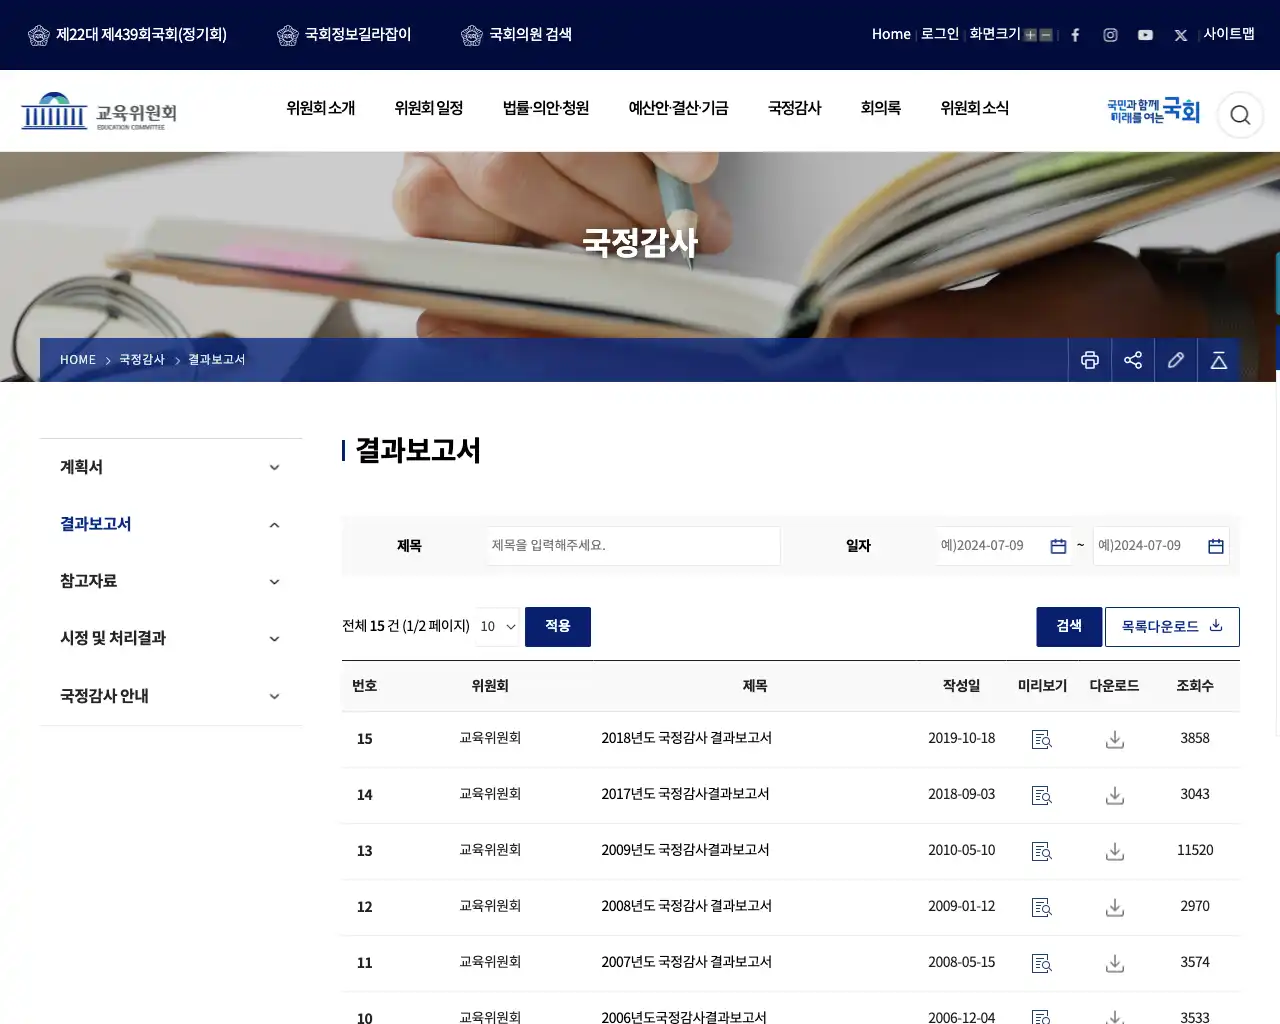Focus the 제목 search input field

tap(634, 546)
